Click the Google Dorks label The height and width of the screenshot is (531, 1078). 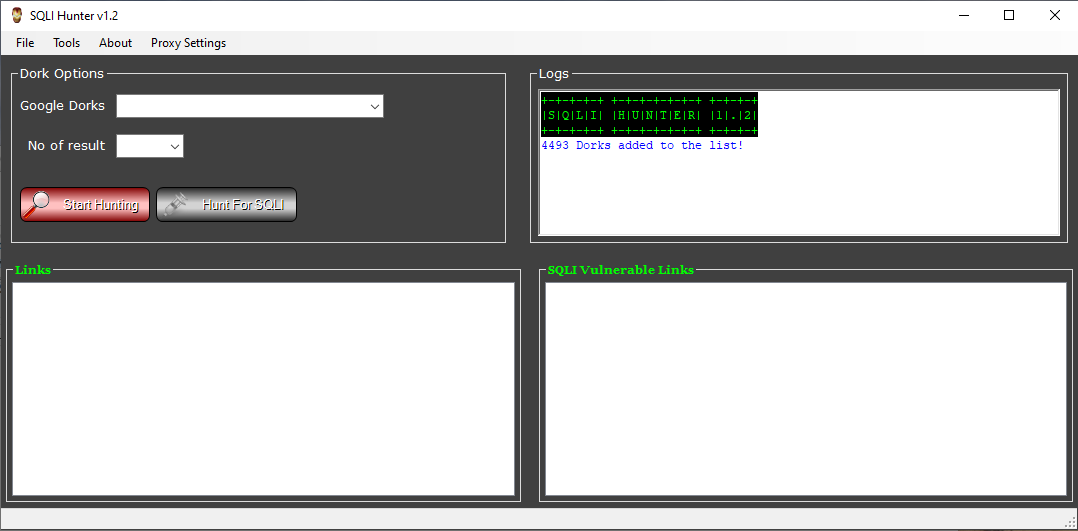click(63, 106)
